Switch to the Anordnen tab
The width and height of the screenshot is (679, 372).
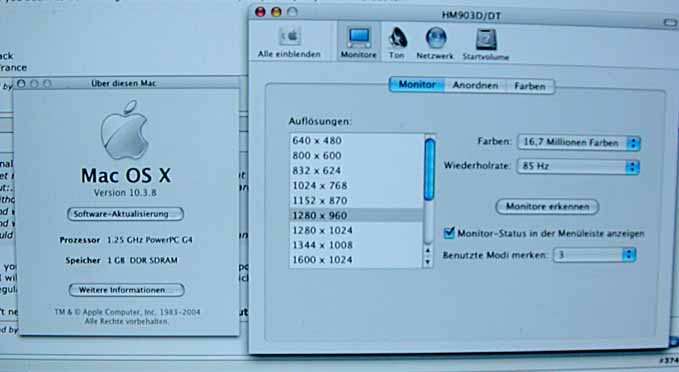point(475,85)
